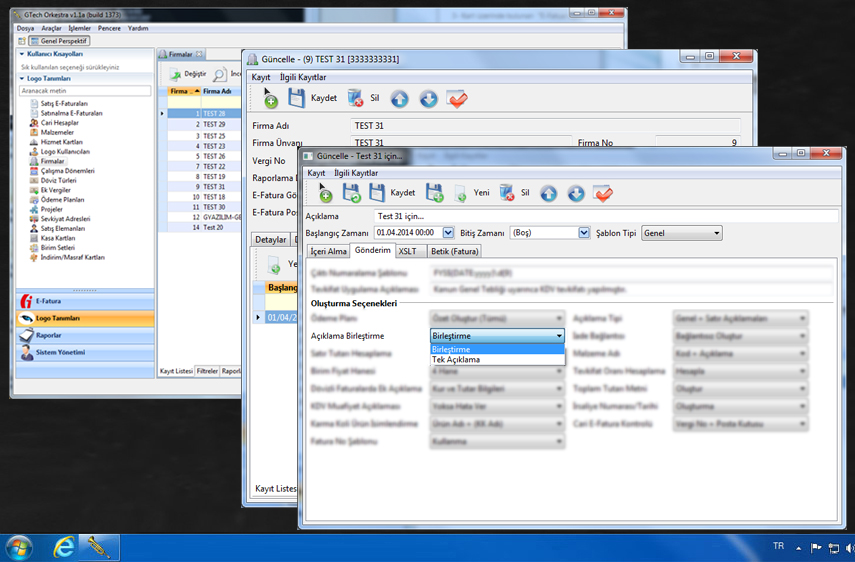Viewport: 855px width, 562px height.
Task: Open Sistem Yönetimi sidebar section
Action: point(85,353)
